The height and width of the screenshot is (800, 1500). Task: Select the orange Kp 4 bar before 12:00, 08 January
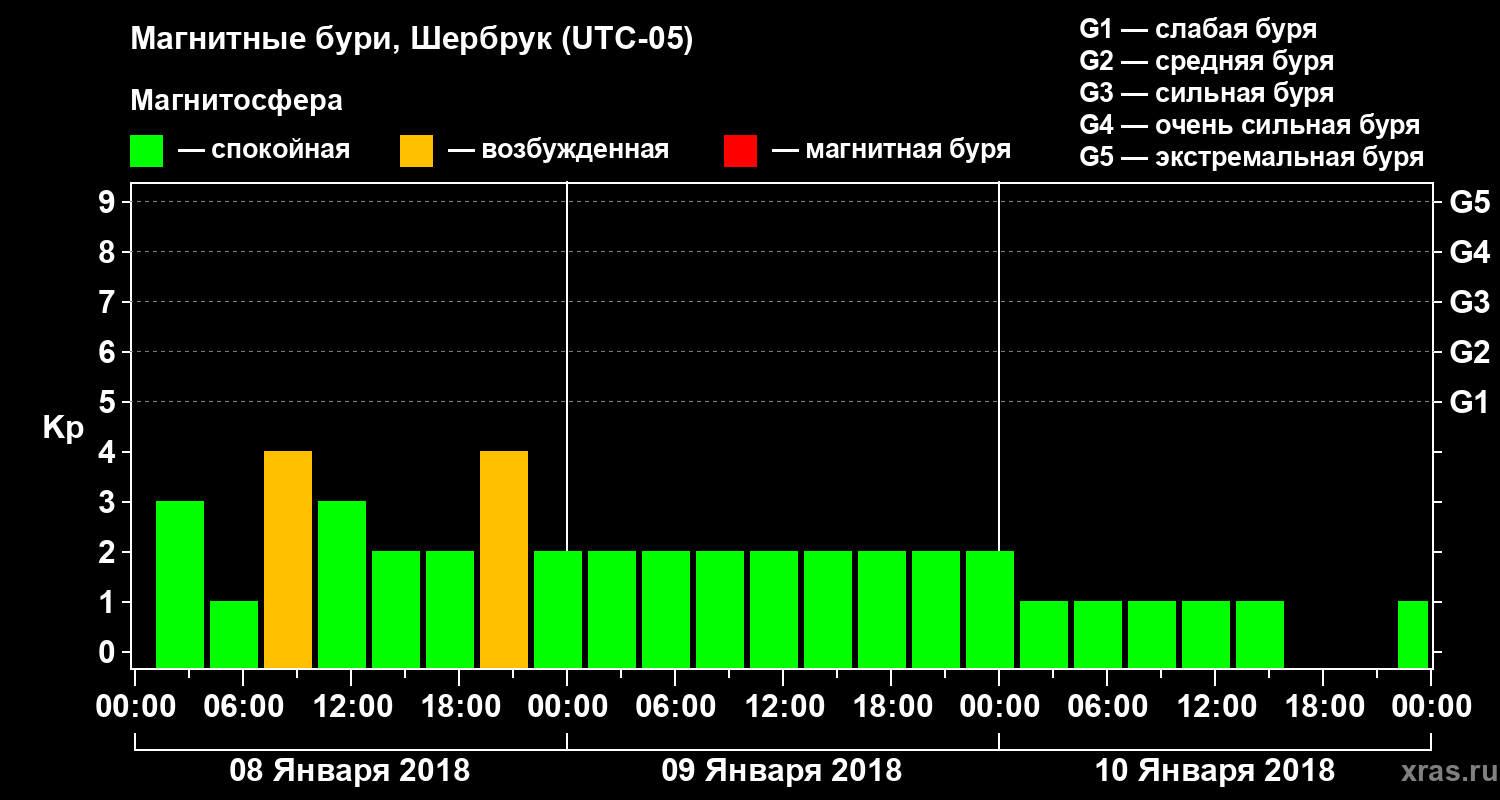288,559
